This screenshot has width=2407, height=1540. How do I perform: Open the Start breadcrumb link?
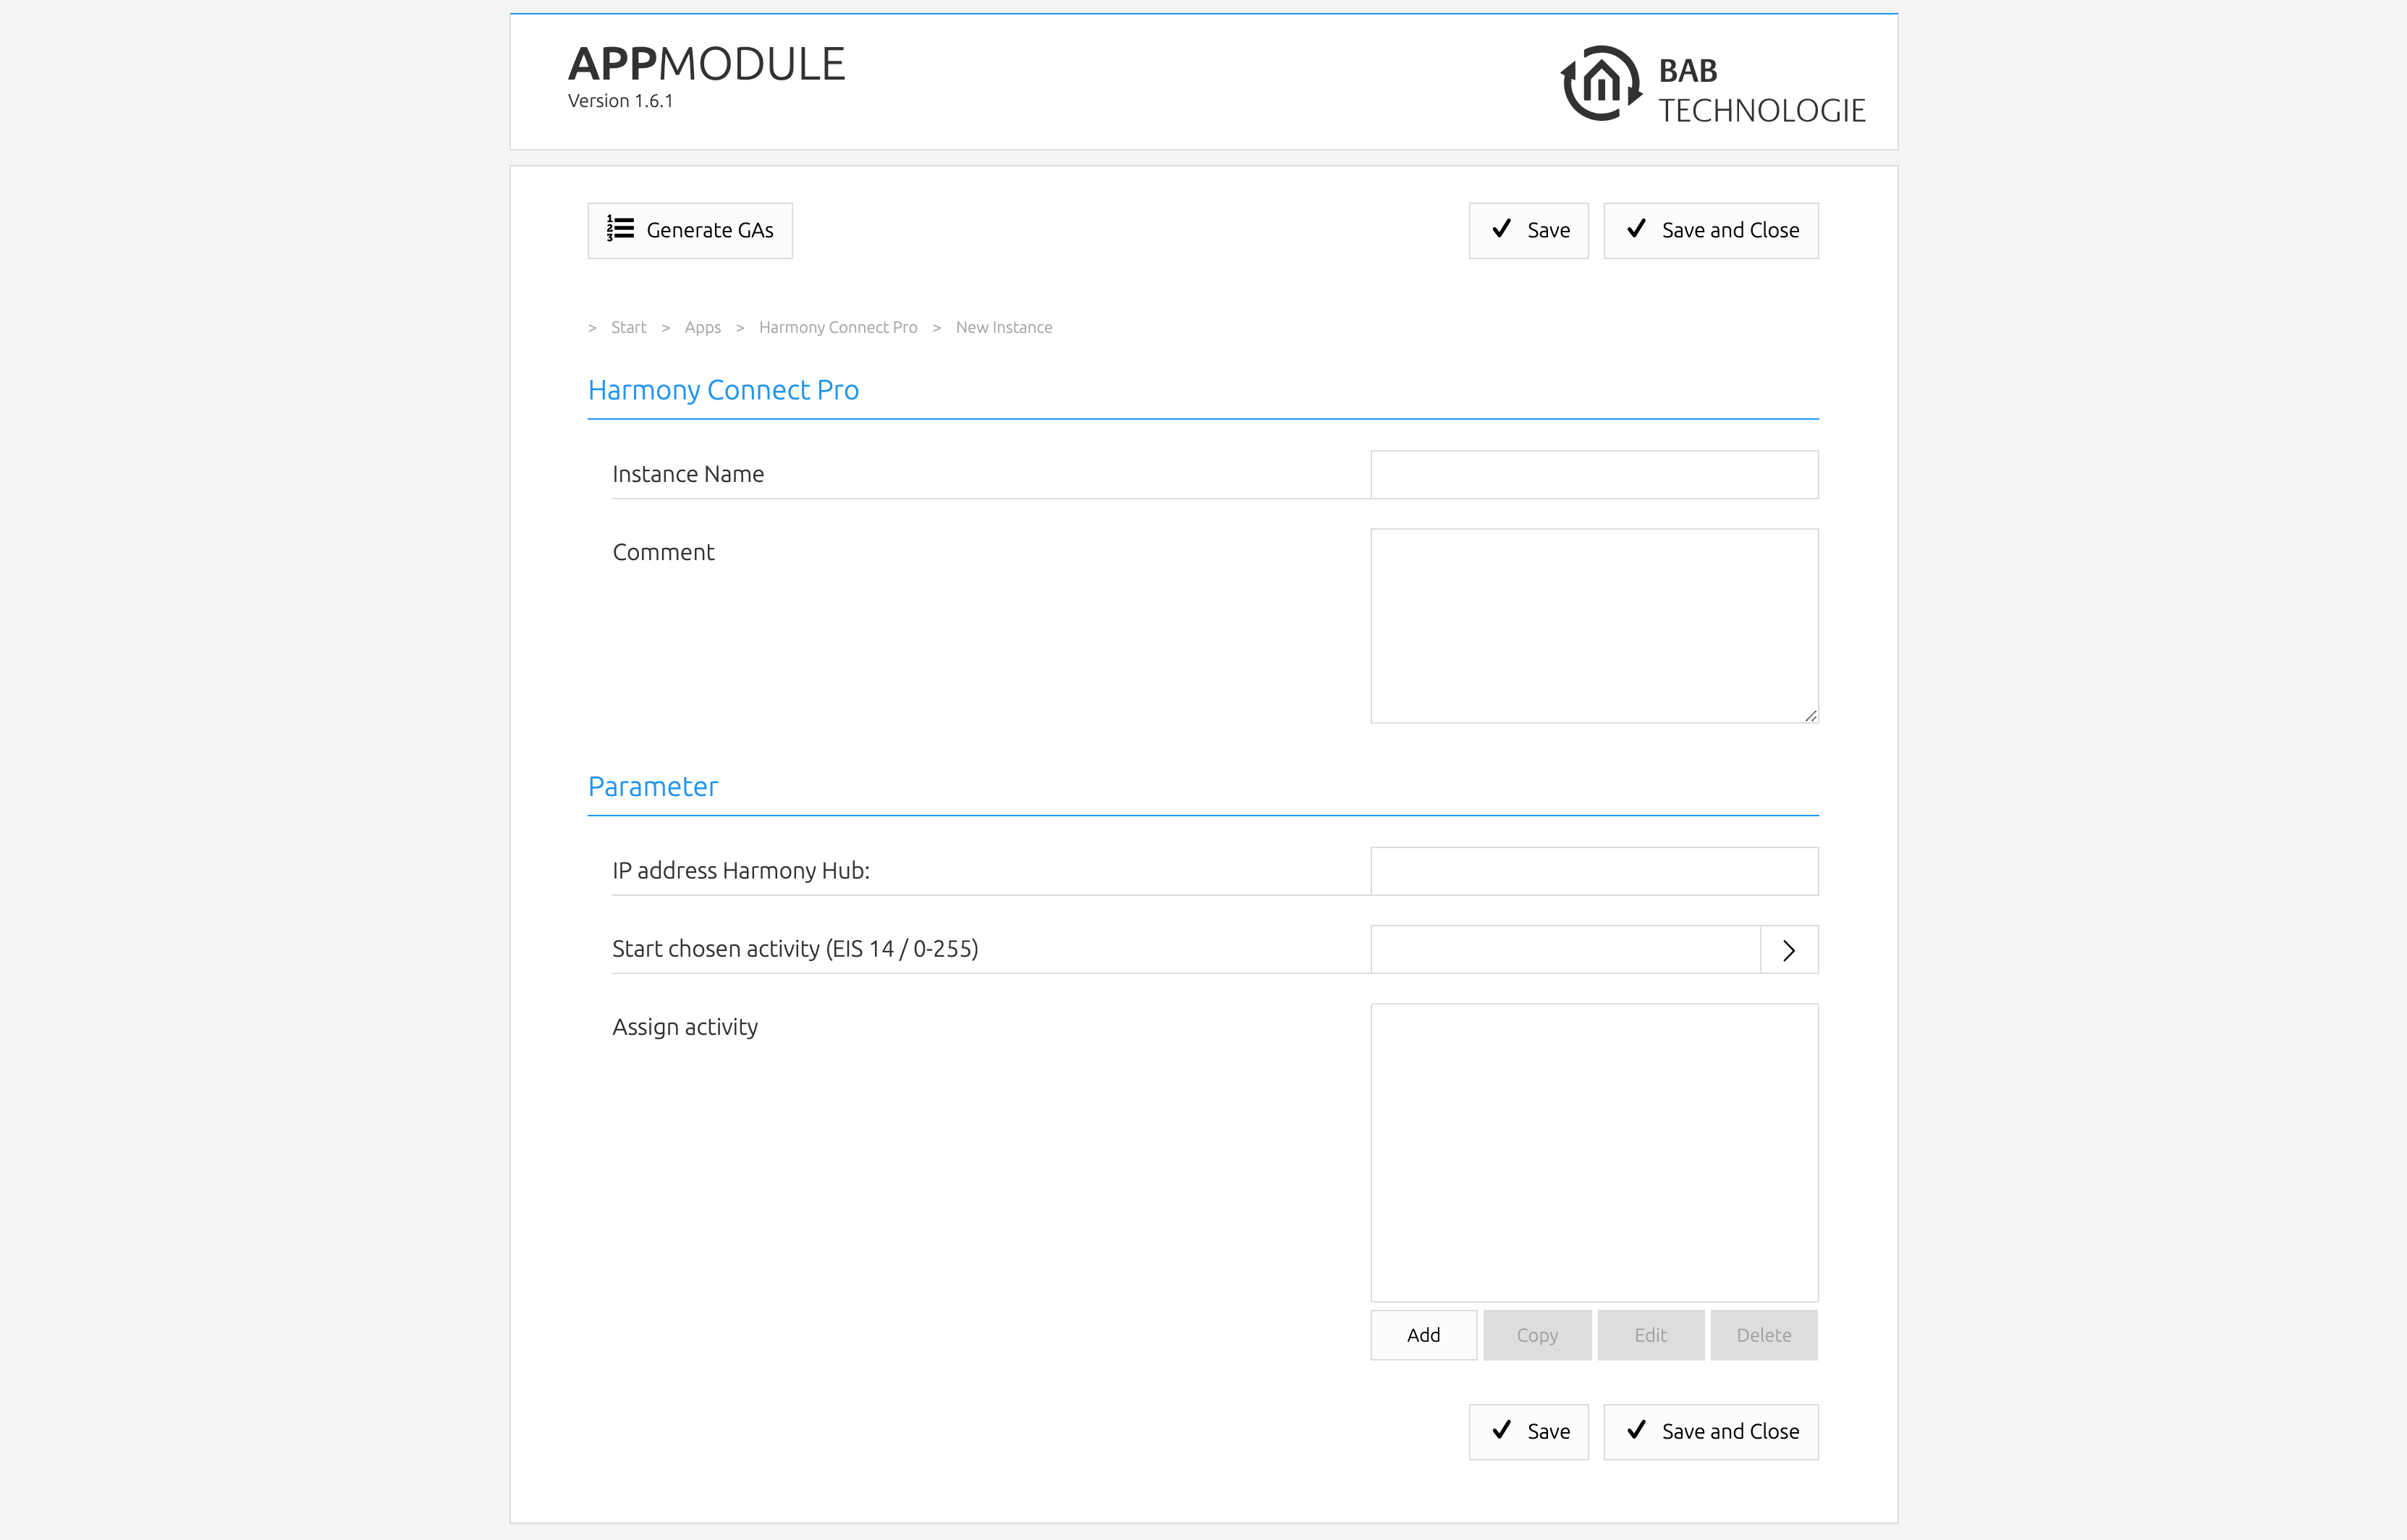tap(628, 328)
